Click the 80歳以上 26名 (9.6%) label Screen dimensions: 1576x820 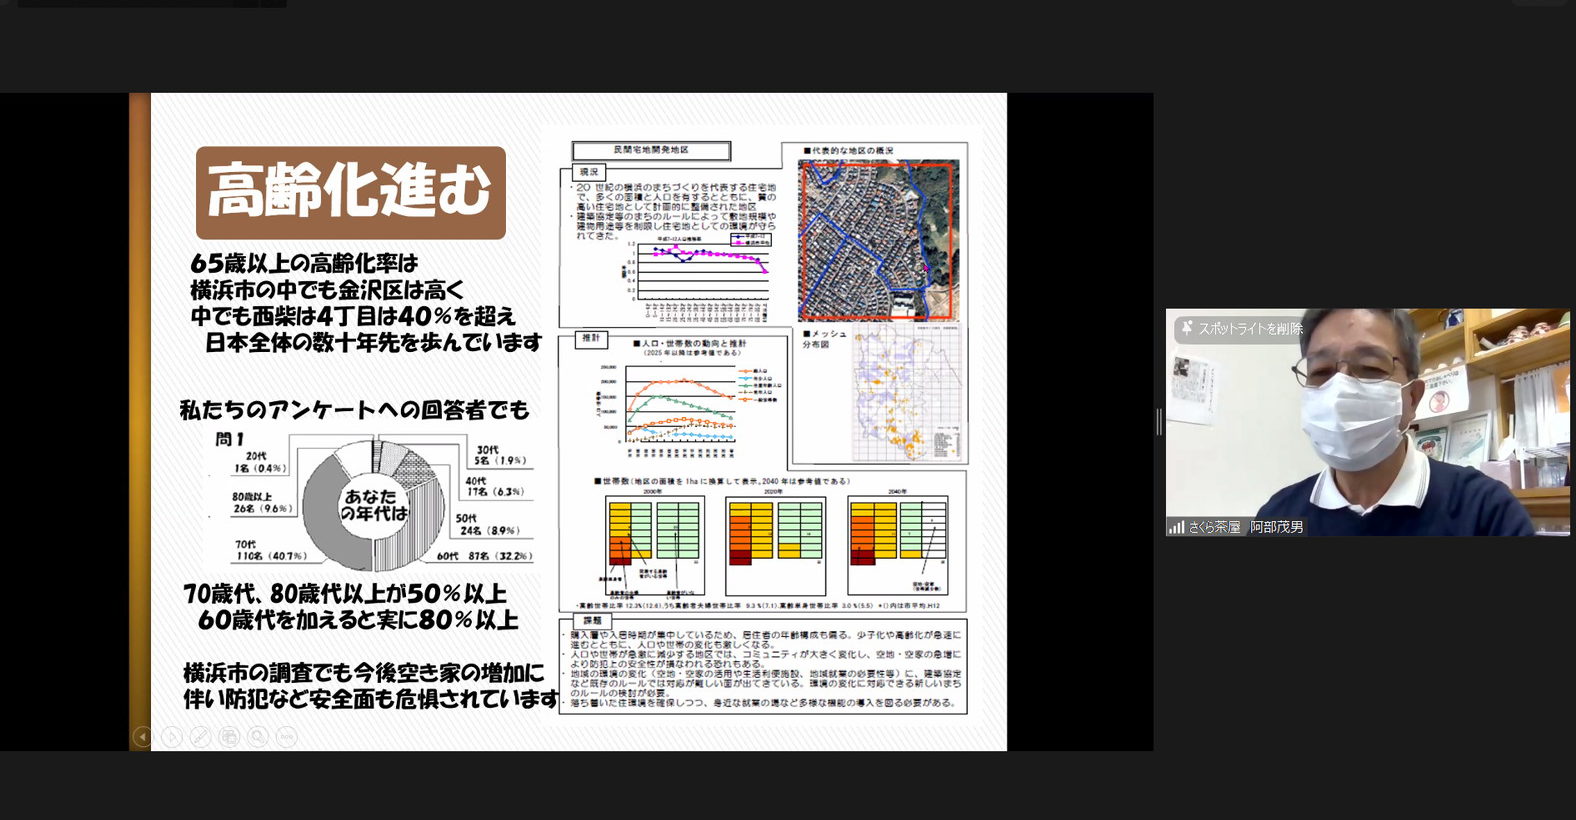262,502
